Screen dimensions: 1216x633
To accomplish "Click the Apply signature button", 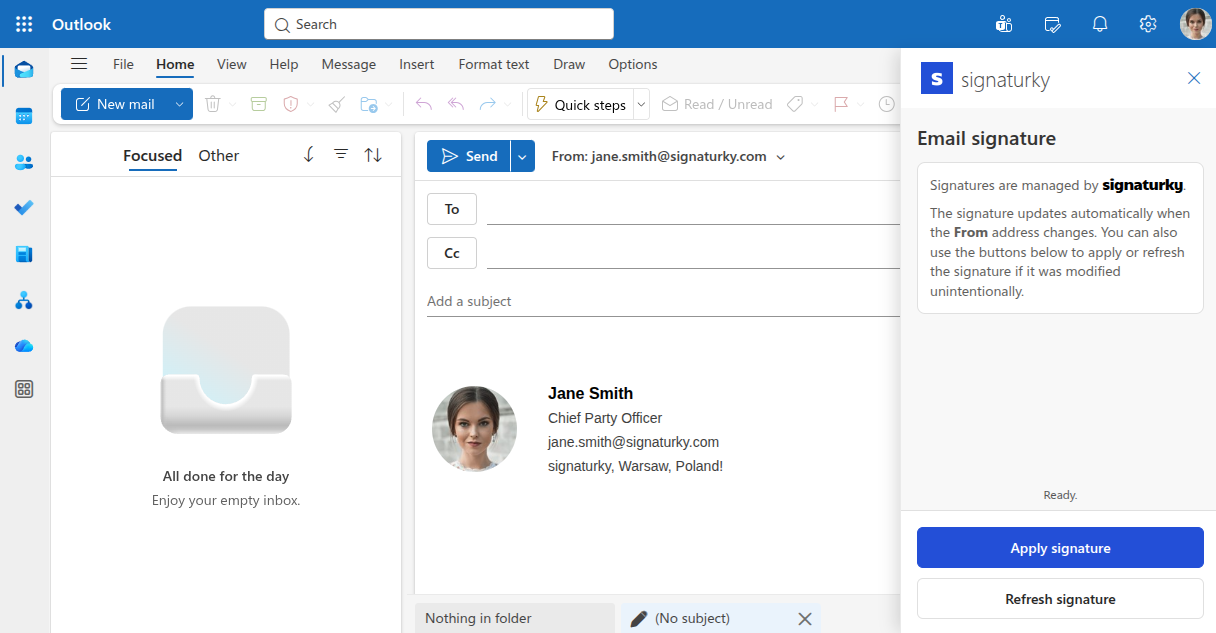I will [1059, 547].
